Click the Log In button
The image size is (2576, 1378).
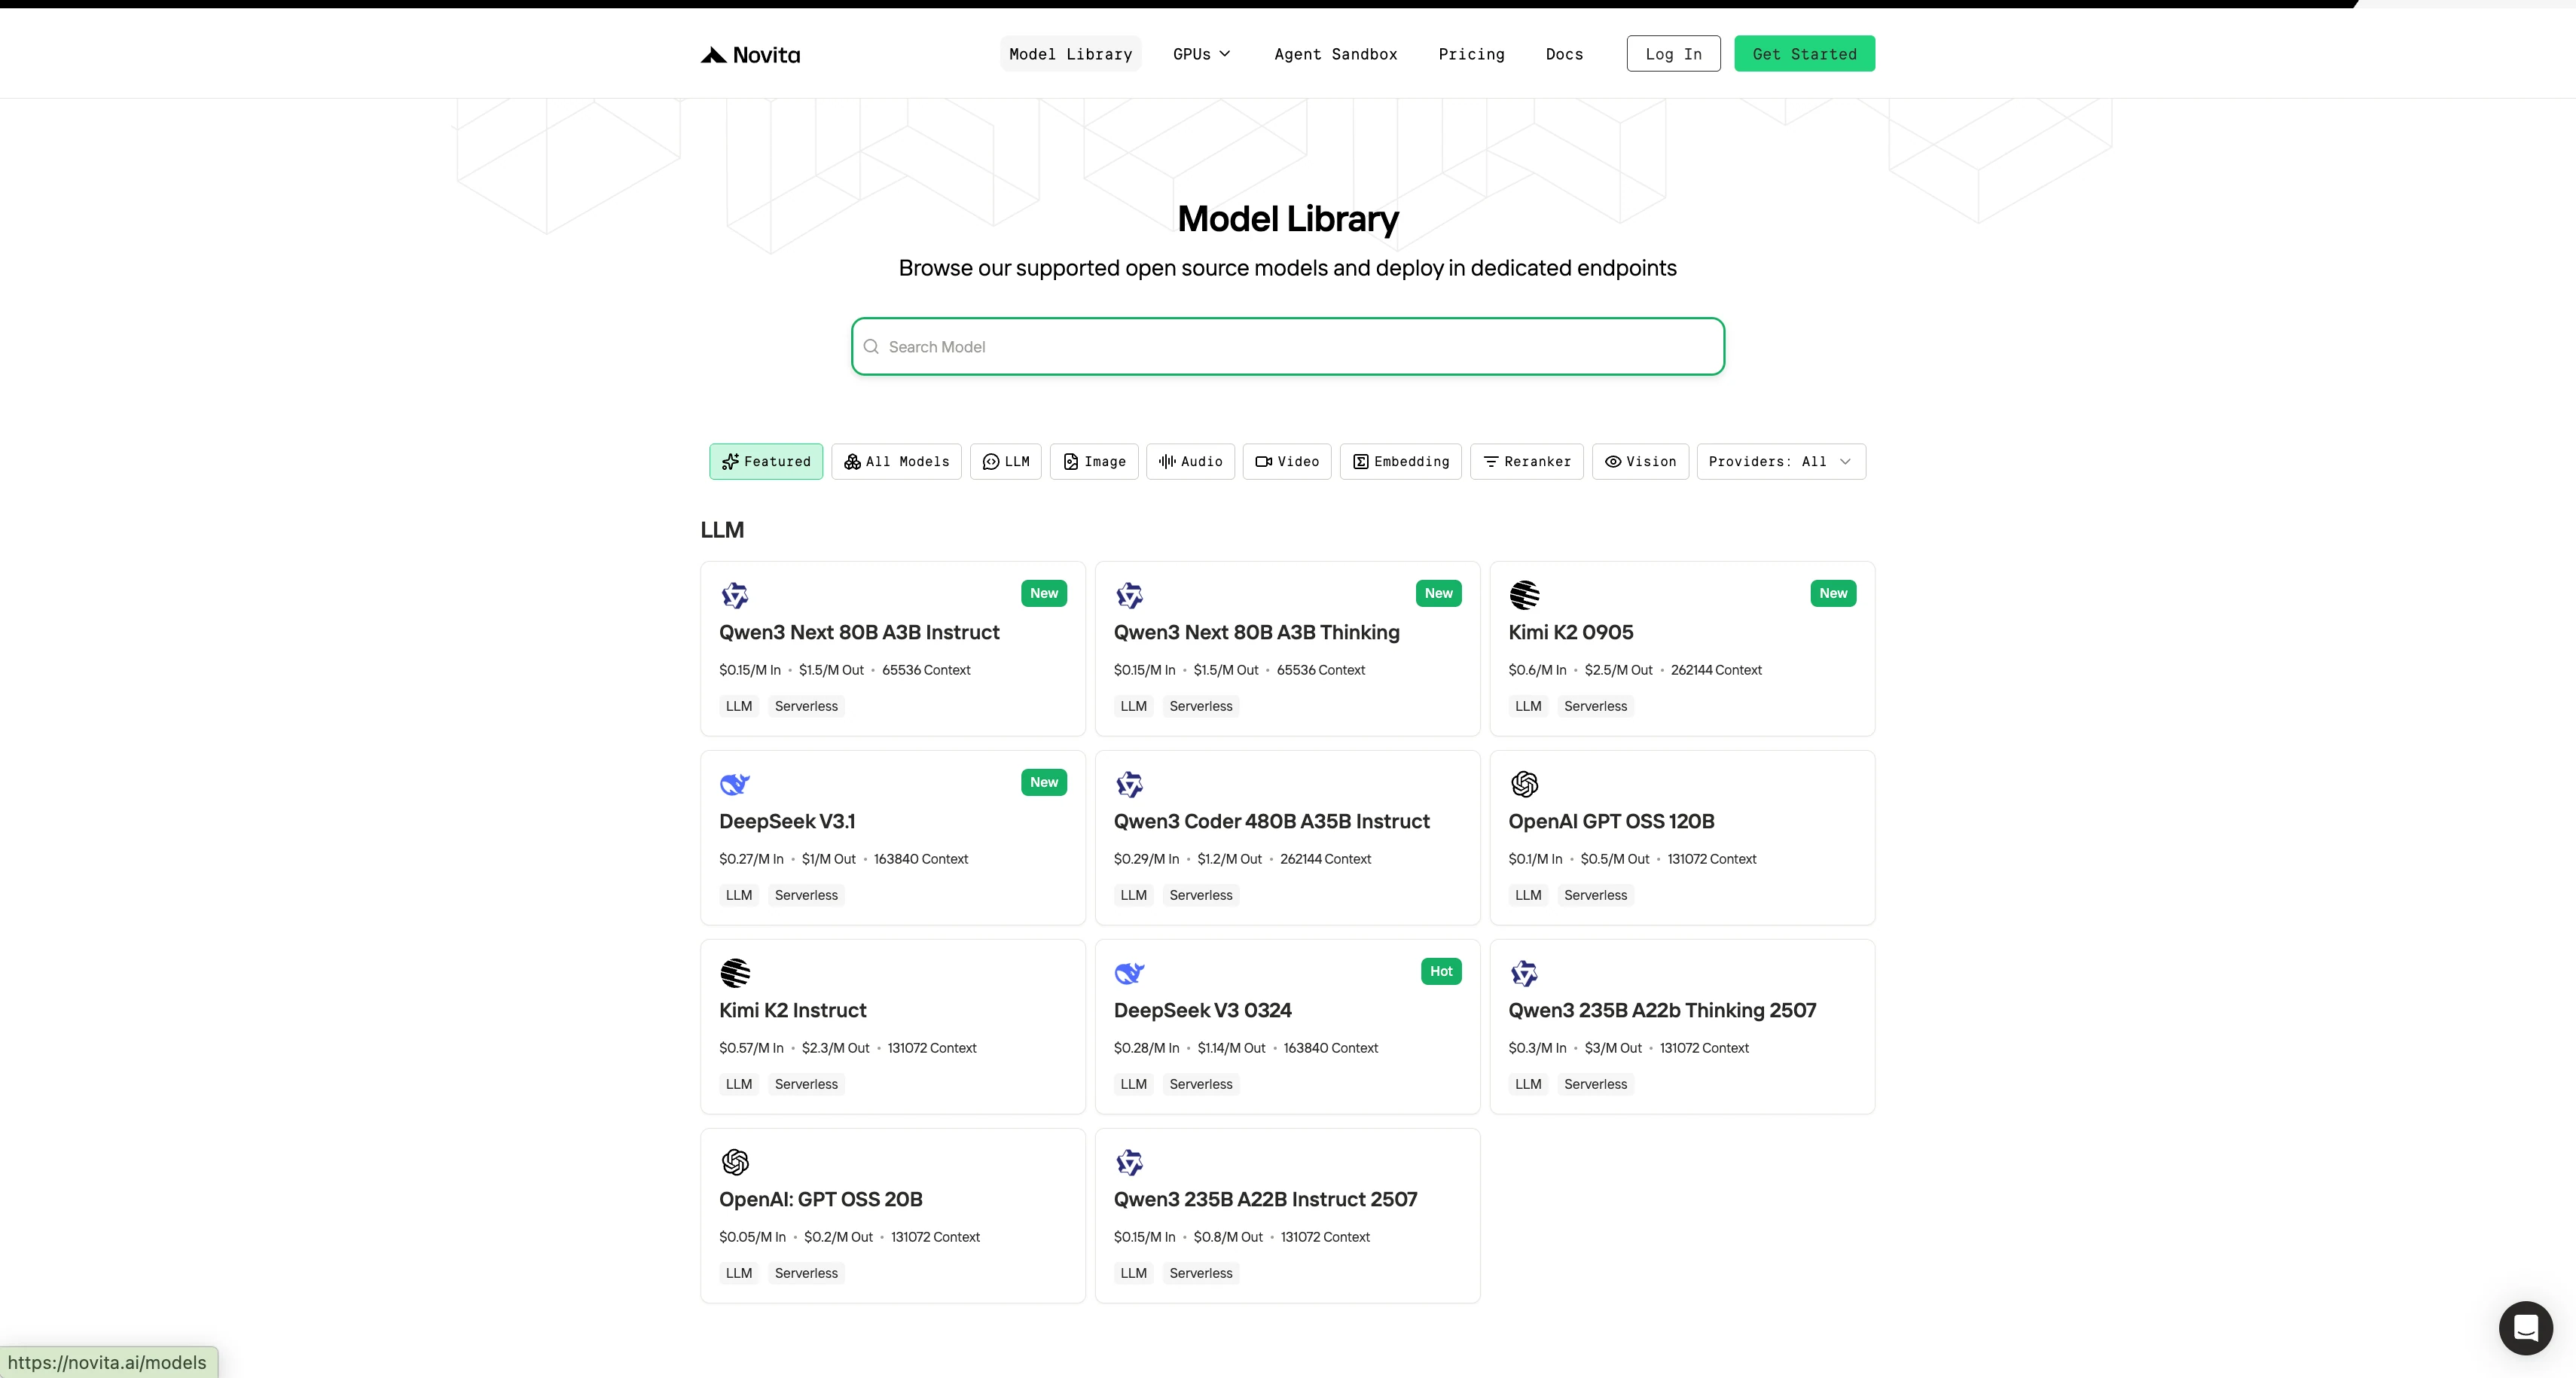tap(1673, 54)
